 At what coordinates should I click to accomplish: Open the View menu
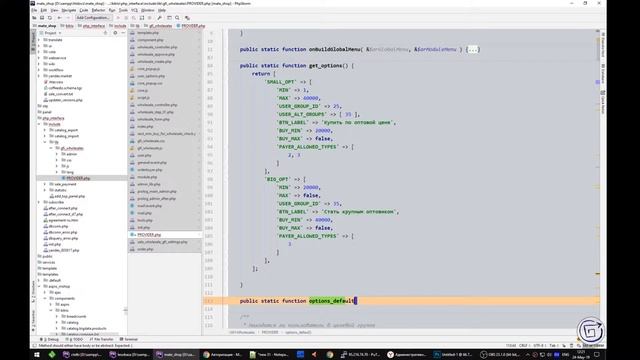click(54, 10)
